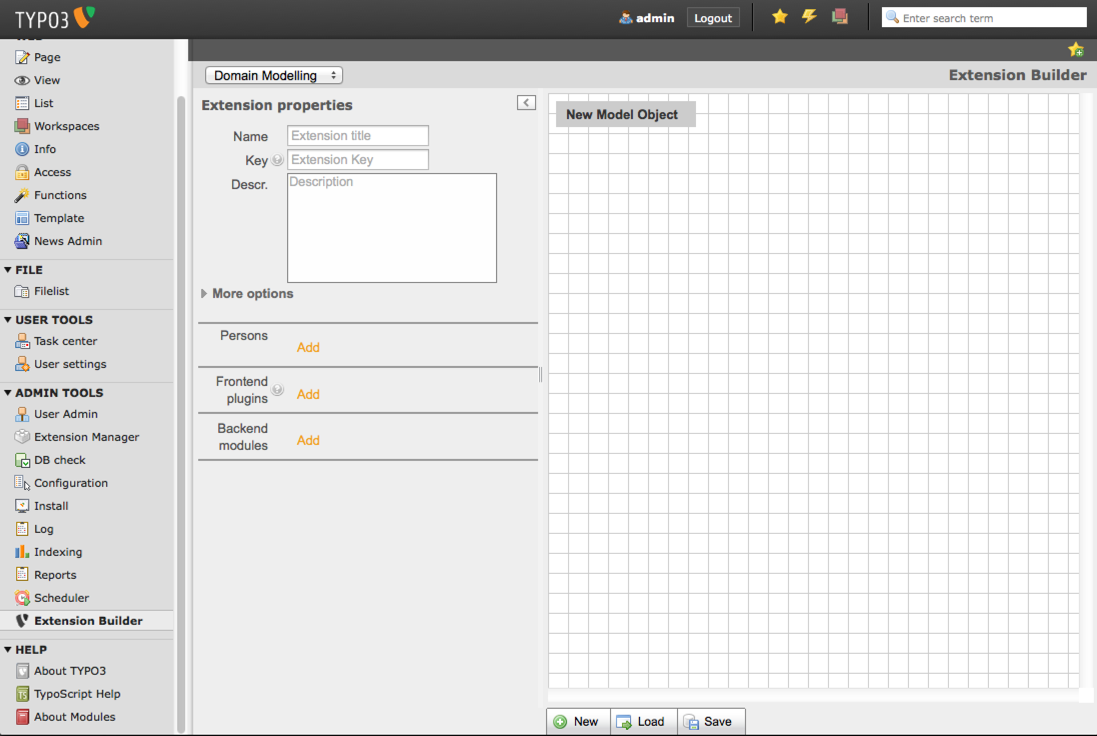Click the Extension title input field
Viewport: 1097px width, 736px height.
click(358, 136)
